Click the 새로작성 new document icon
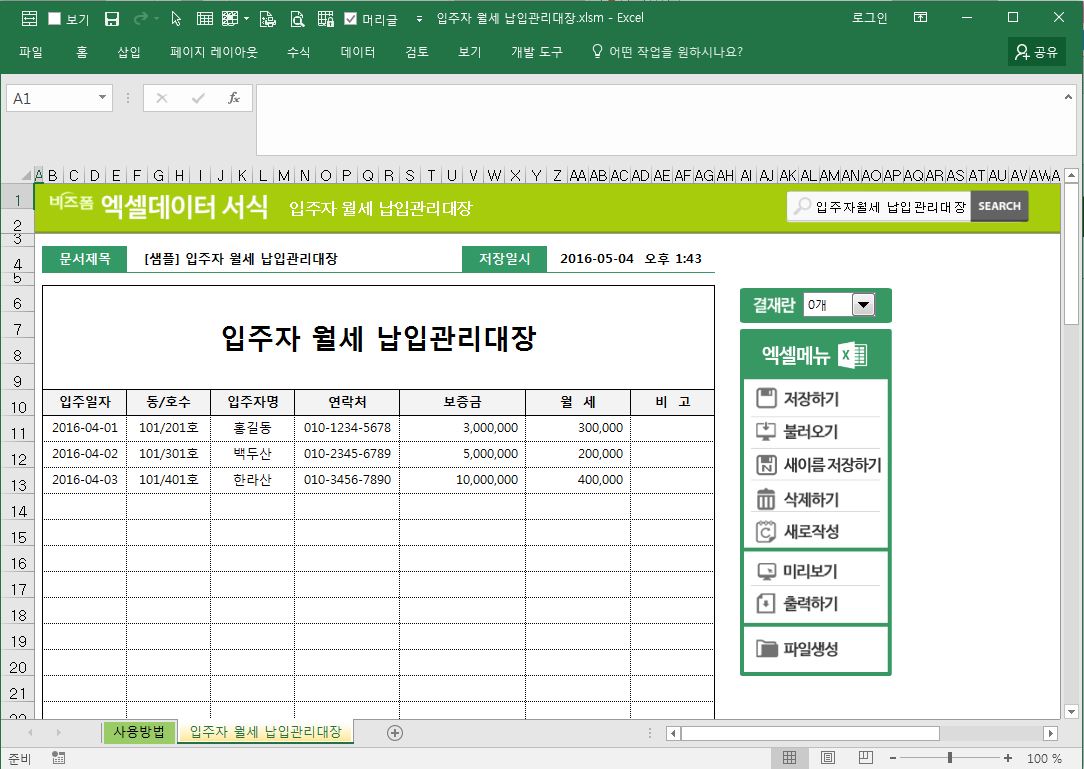The height and width of the screenshot is (769, 1084). (x=767, y=531)
